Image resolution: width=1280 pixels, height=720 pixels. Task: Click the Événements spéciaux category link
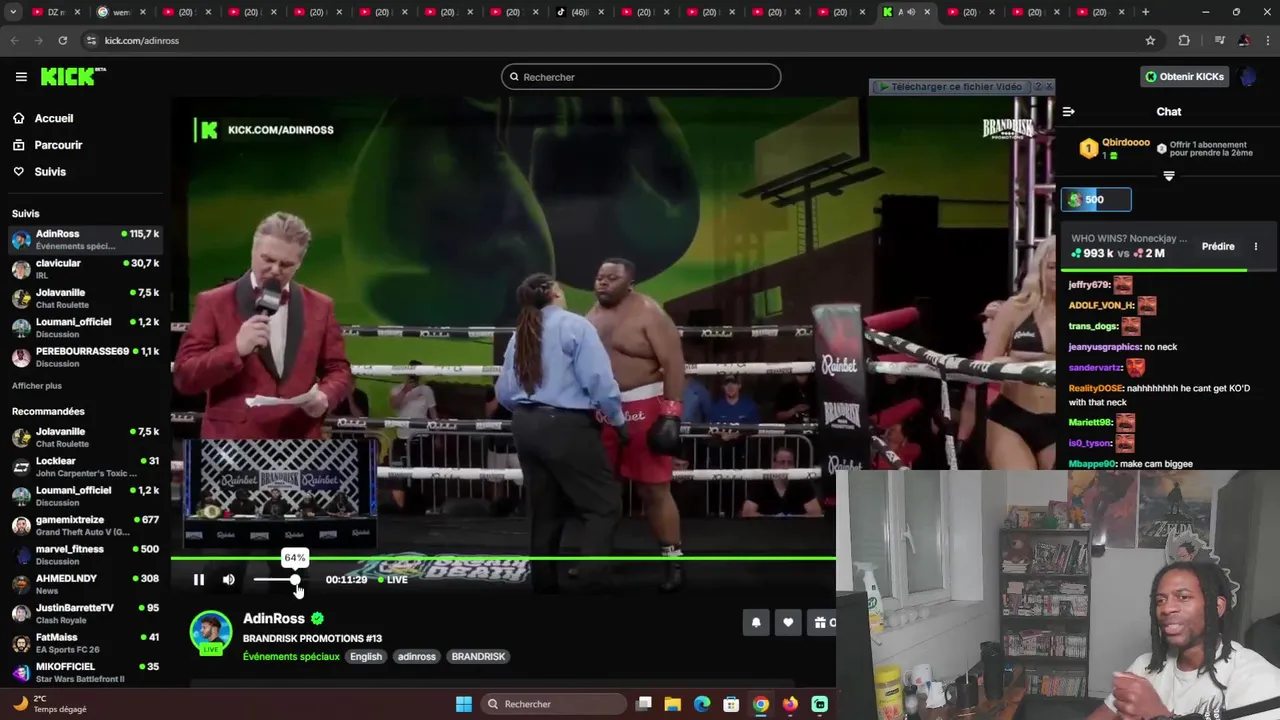click(x=291, y=657)
